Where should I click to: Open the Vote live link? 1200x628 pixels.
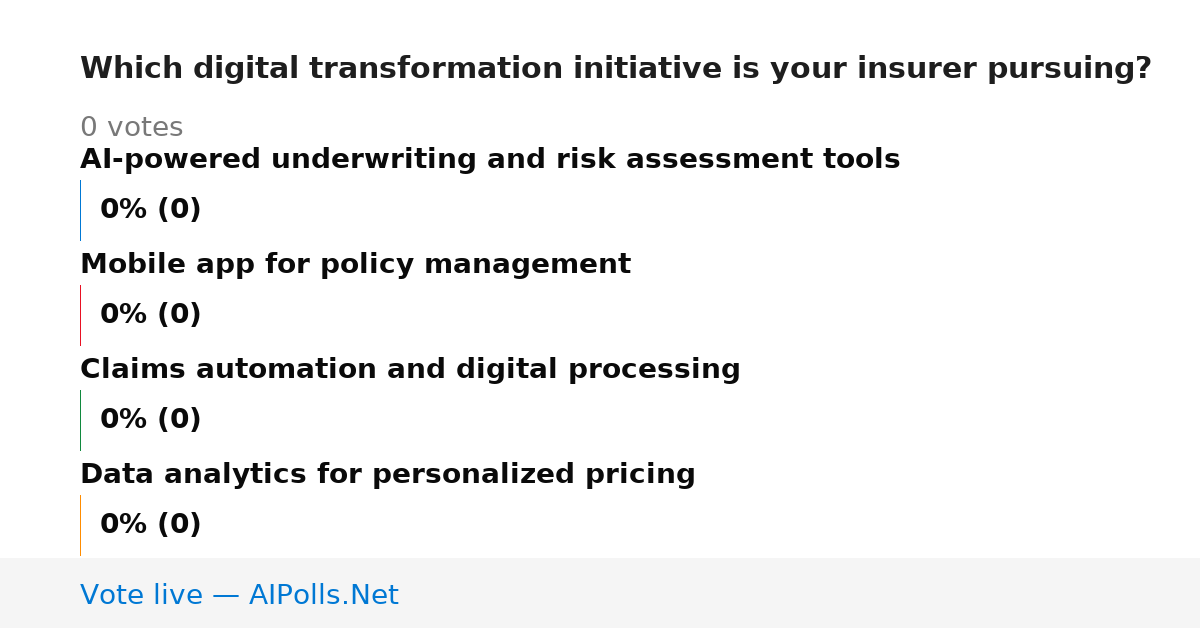coord(240,596)
